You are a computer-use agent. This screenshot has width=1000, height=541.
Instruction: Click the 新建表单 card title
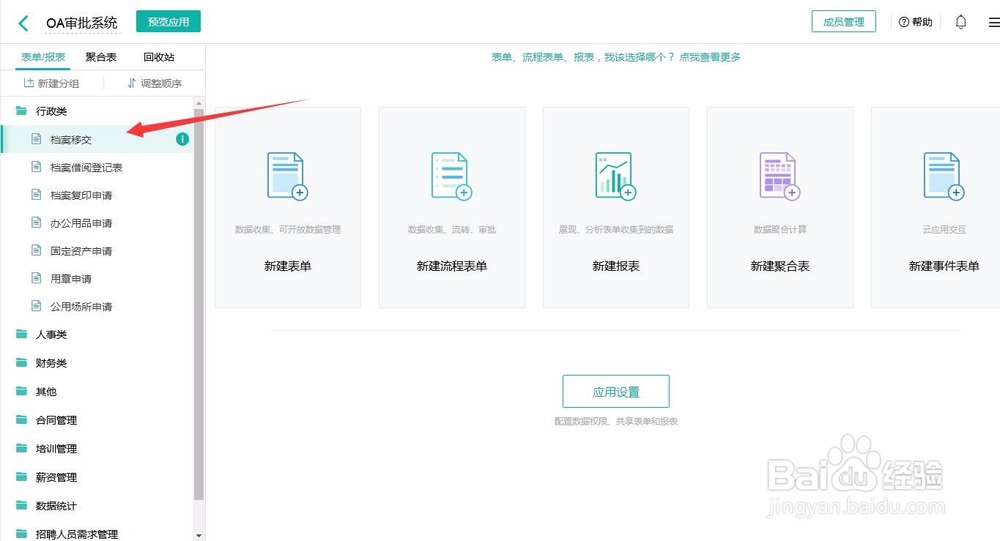click(288, 267)
